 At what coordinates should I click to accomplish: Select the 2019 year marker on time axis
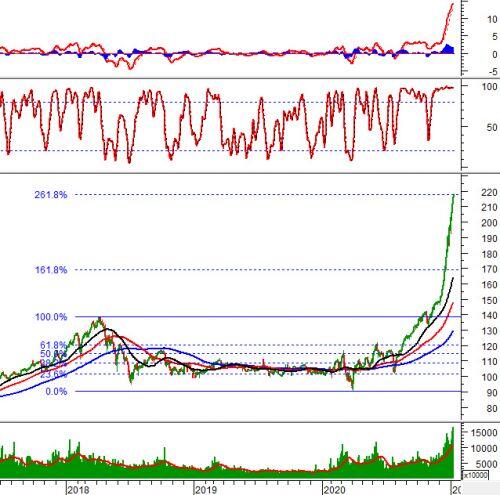(x=206, y=490)
